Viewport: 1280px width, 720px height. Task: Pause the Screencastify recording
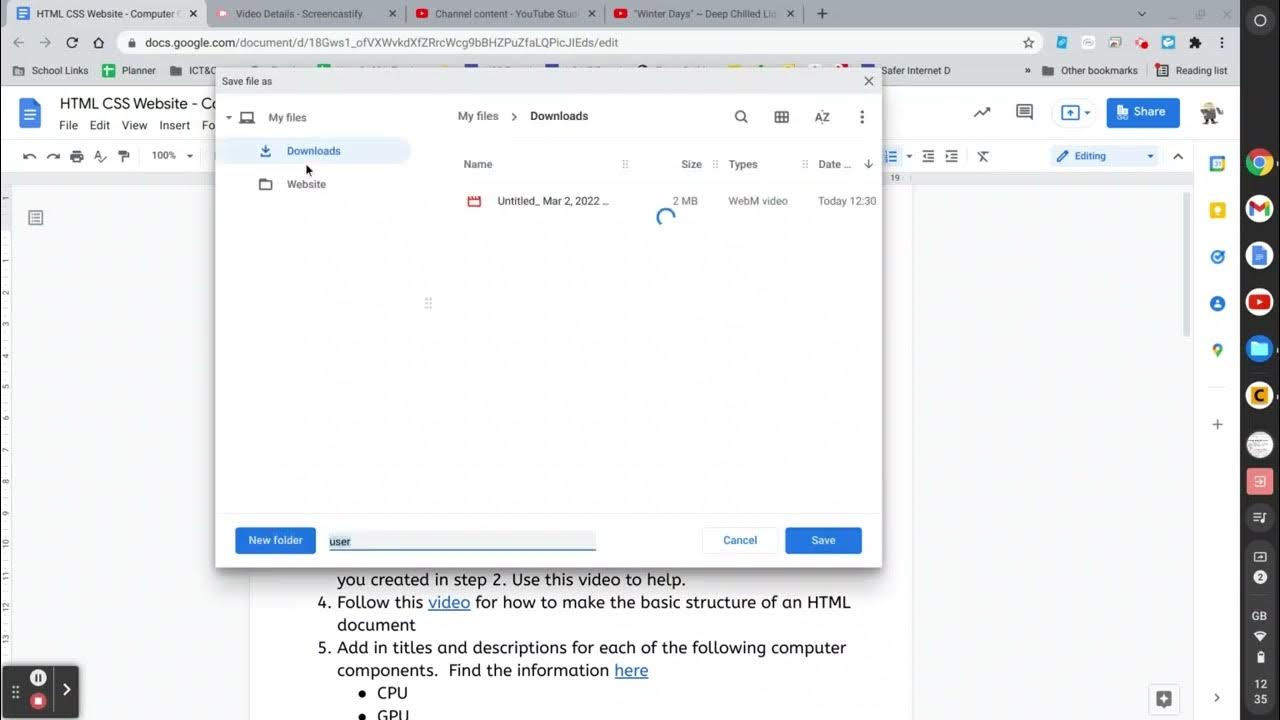(x=38, y=677)
